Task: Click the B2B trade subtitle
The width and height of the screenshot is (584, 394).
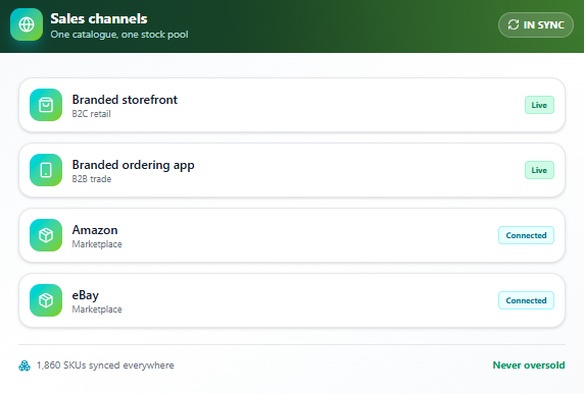Action: pyautogui.click(x=92, y=179)
